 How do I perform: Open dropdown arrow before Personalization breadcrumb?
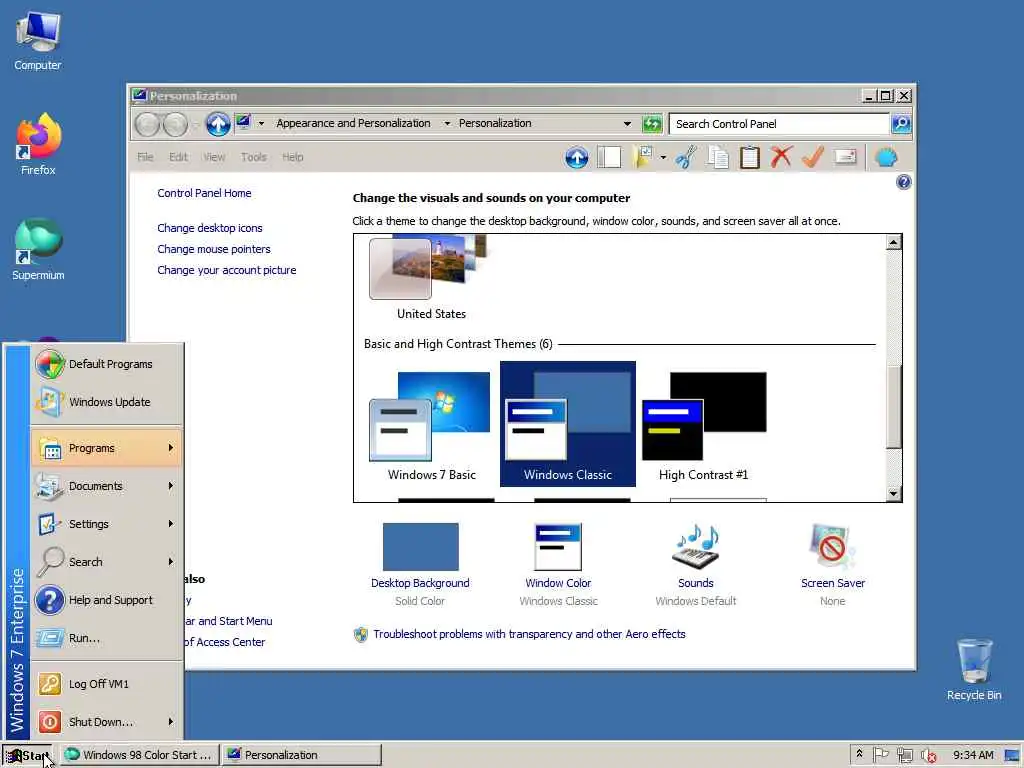447,123
